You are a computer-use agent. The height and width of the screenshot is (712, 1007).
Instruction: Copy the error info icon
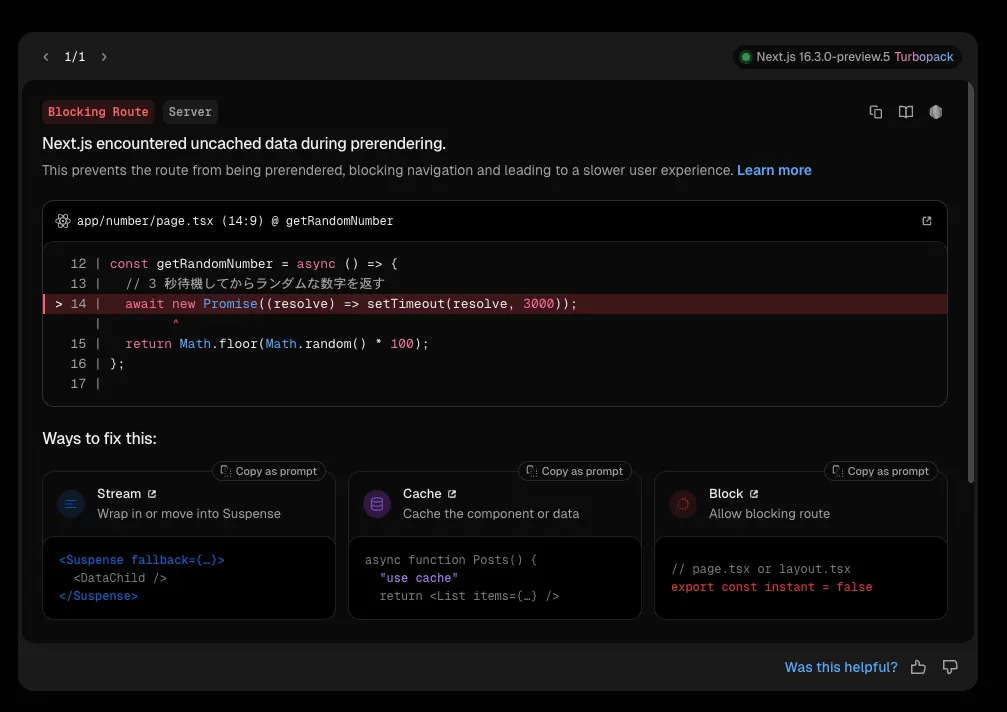click(x=875, y=112)
